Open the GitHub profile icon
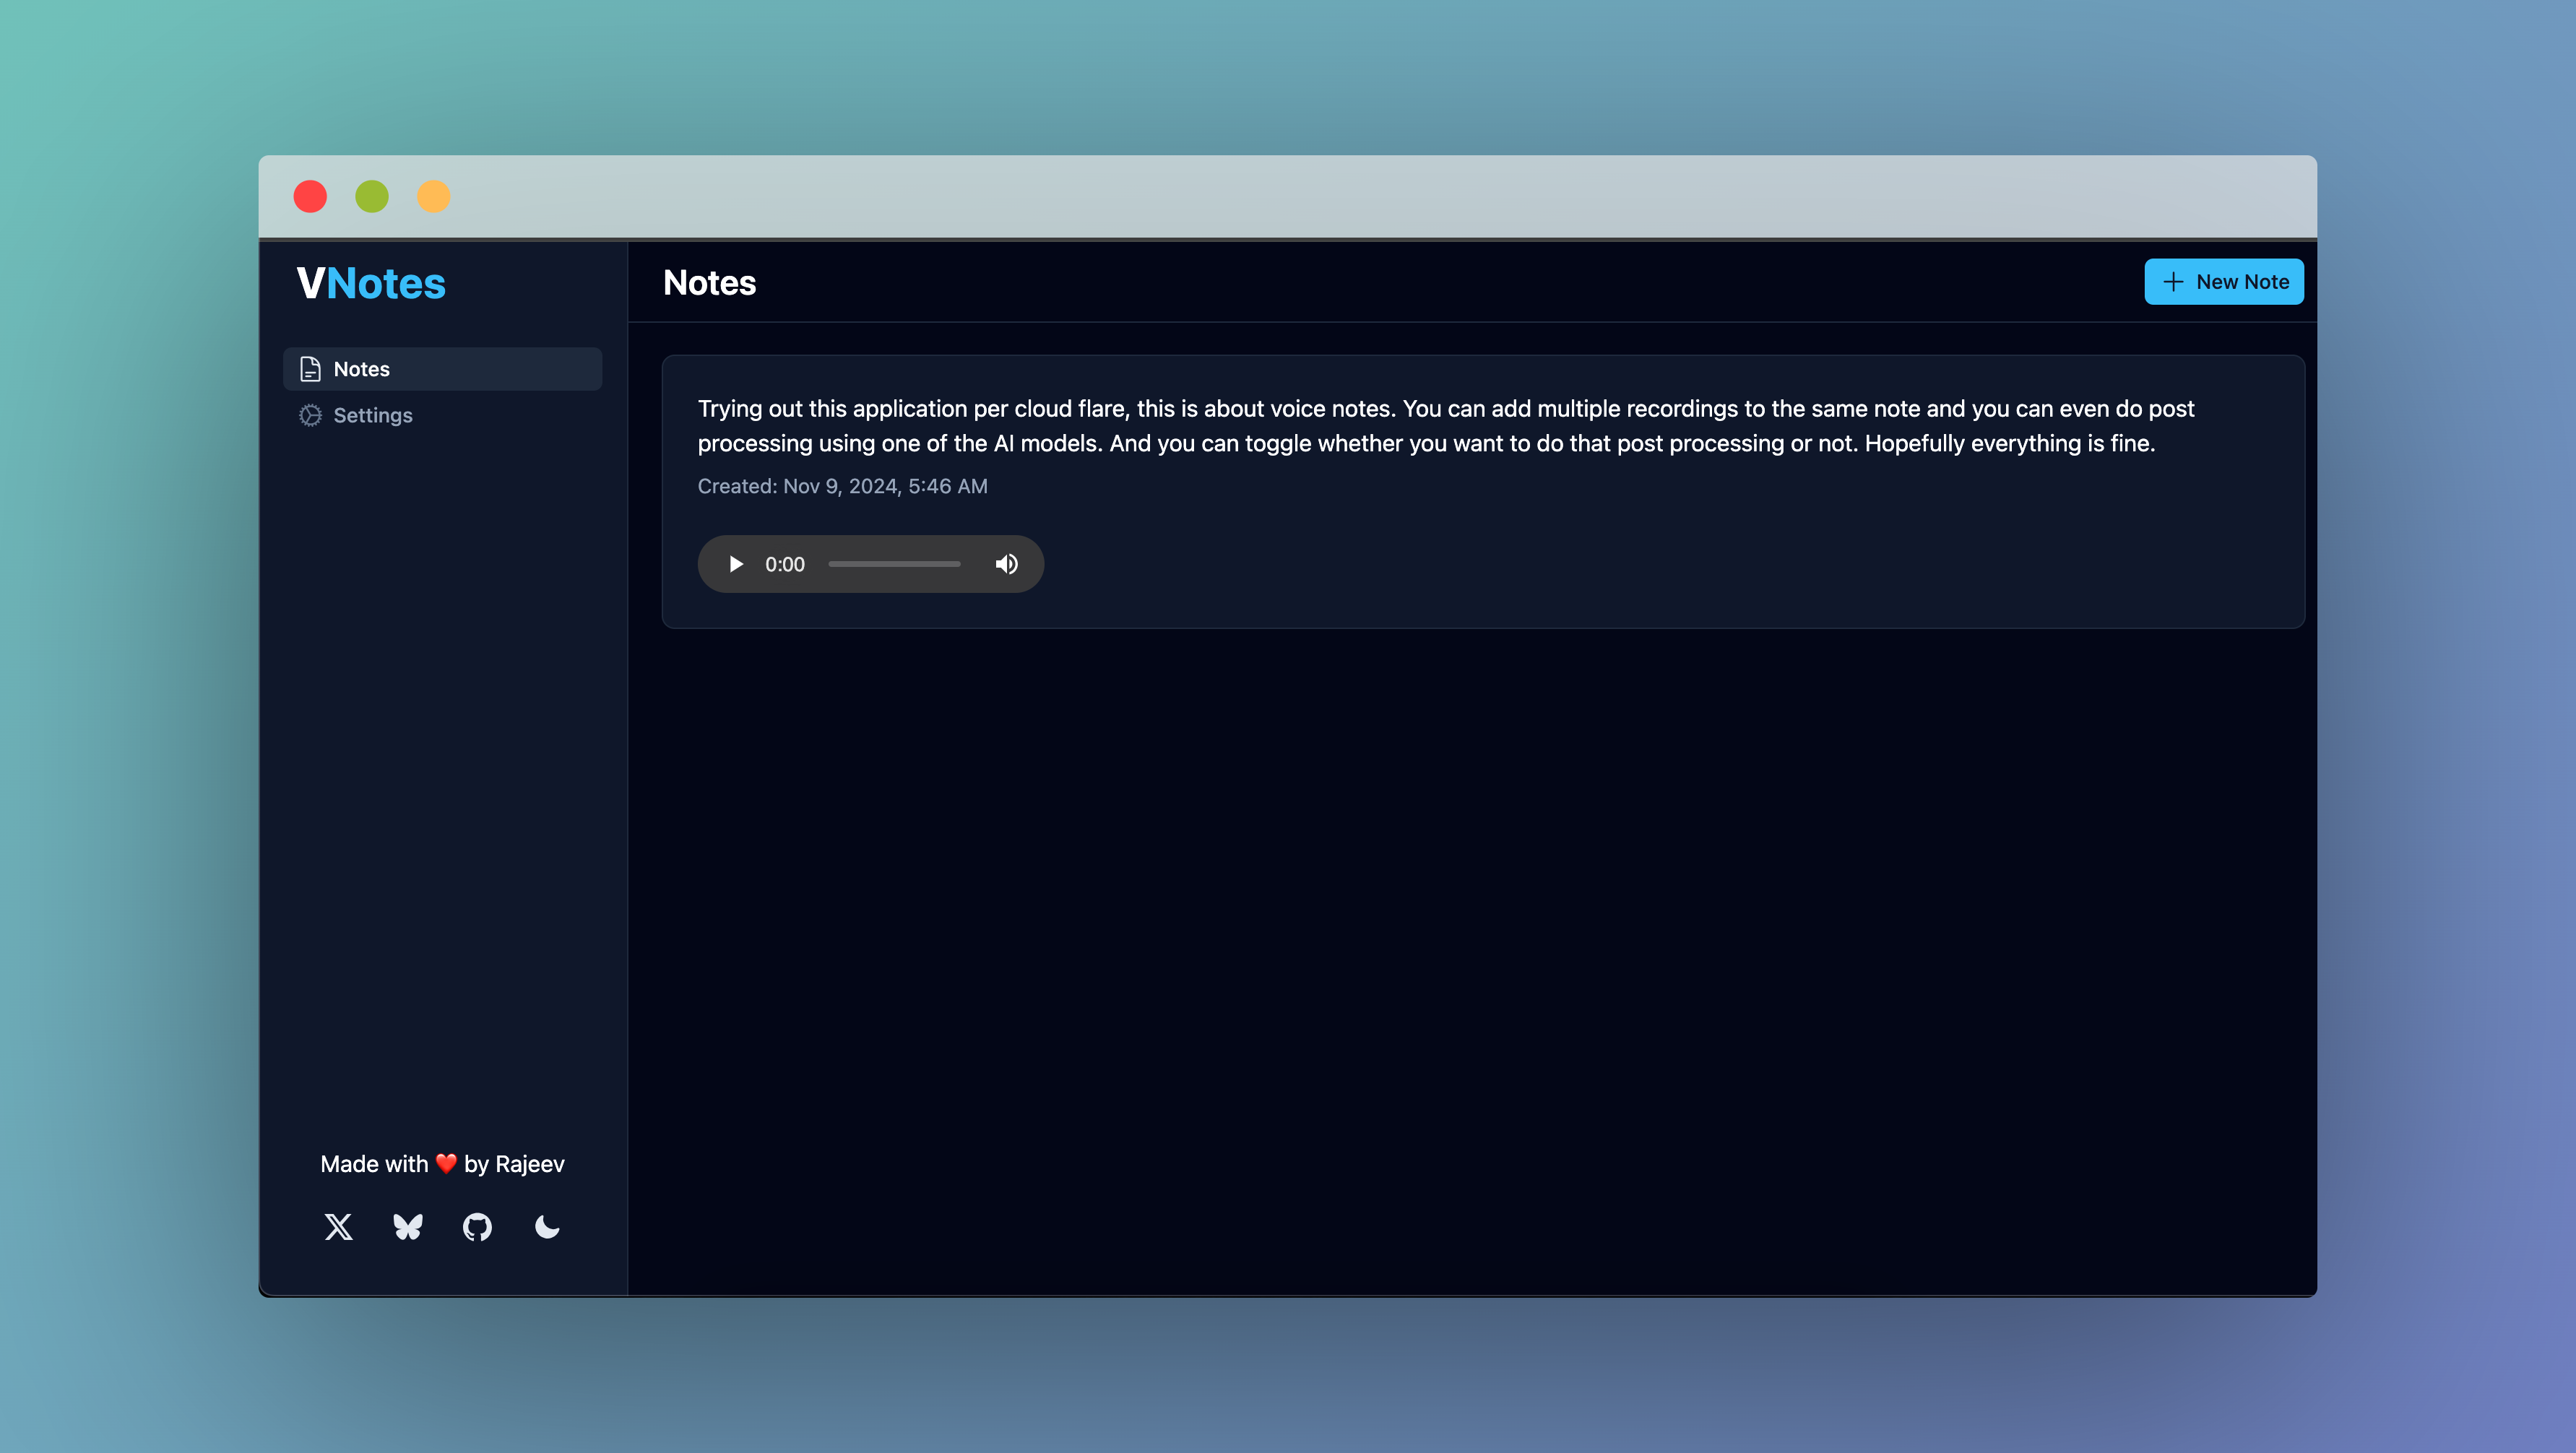Screen dimensions: 2576x1453 coord(476,1225)
